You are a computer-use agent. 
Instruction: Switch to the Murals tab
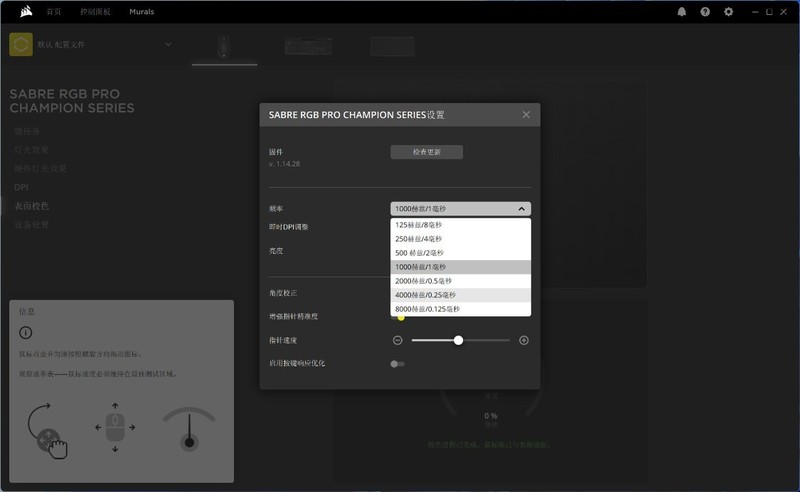141,11
